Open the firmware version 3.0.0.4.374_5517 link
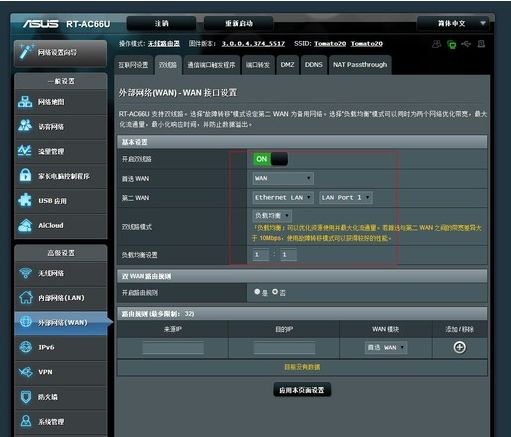Viewport: 511px width, 437px height. [x=253, y=44]
